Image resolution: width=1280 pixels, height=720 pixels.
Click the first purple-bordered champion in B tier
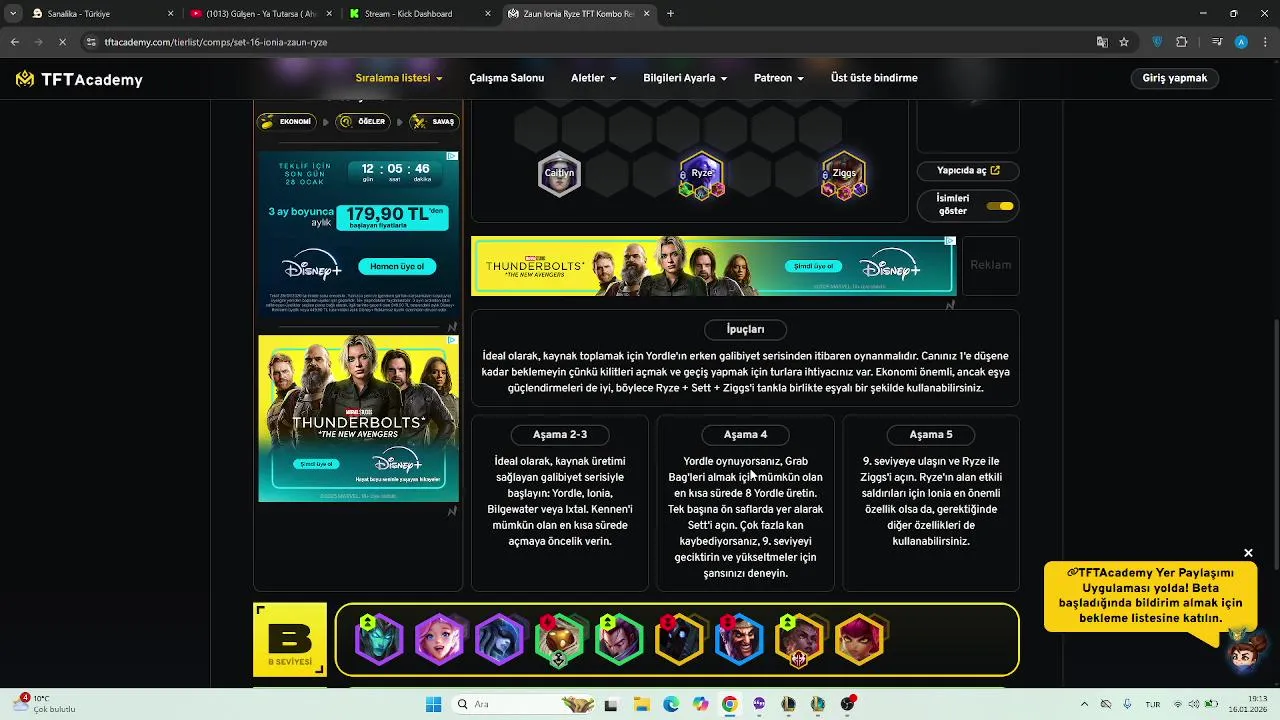click(379, 639)
